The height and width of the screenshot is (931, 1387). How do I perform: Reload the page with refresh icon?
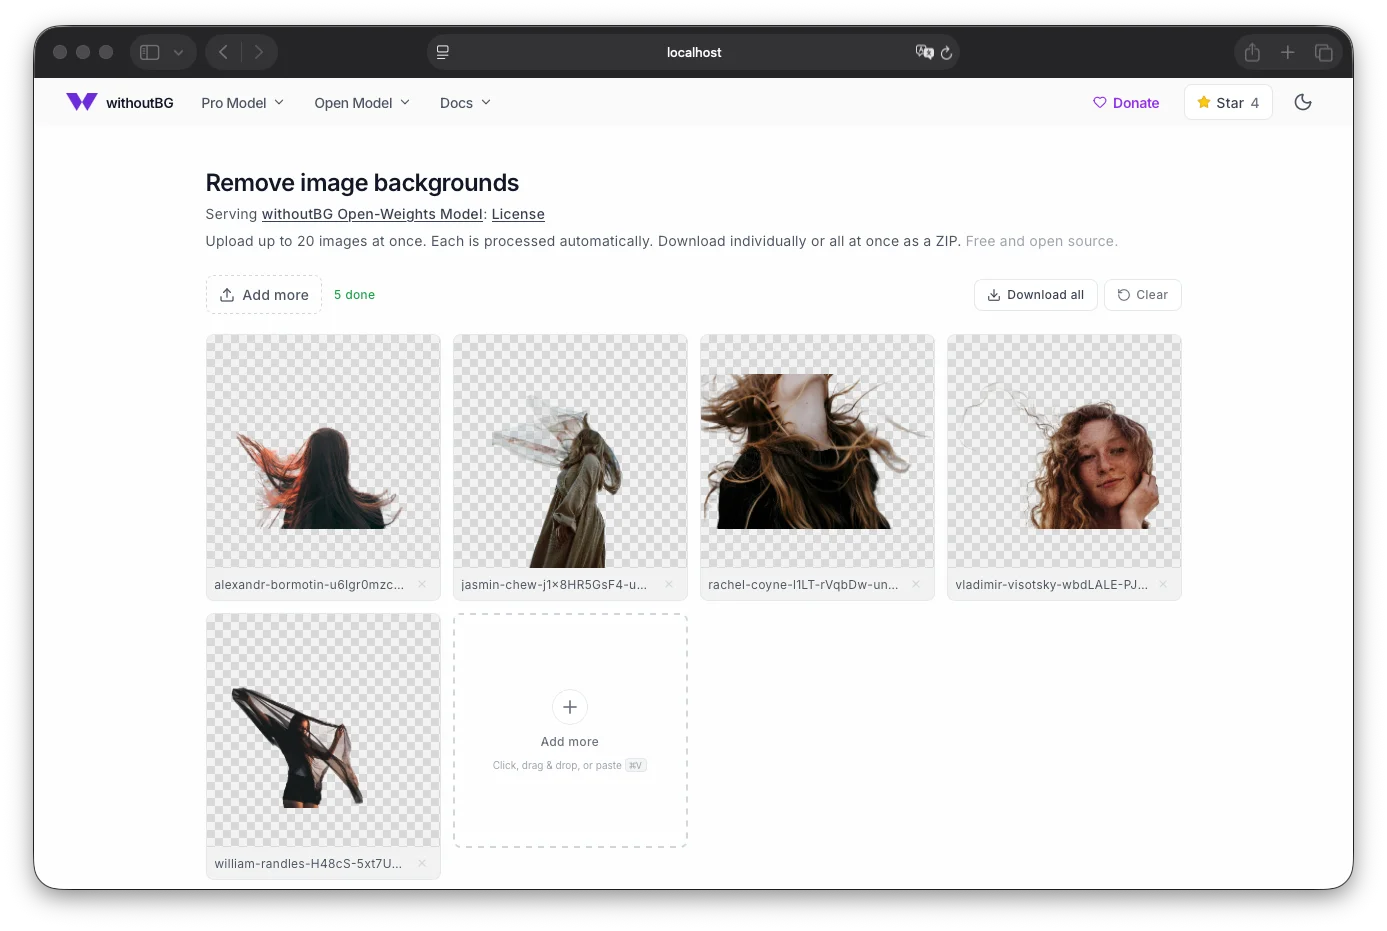(x=946, y=52)
